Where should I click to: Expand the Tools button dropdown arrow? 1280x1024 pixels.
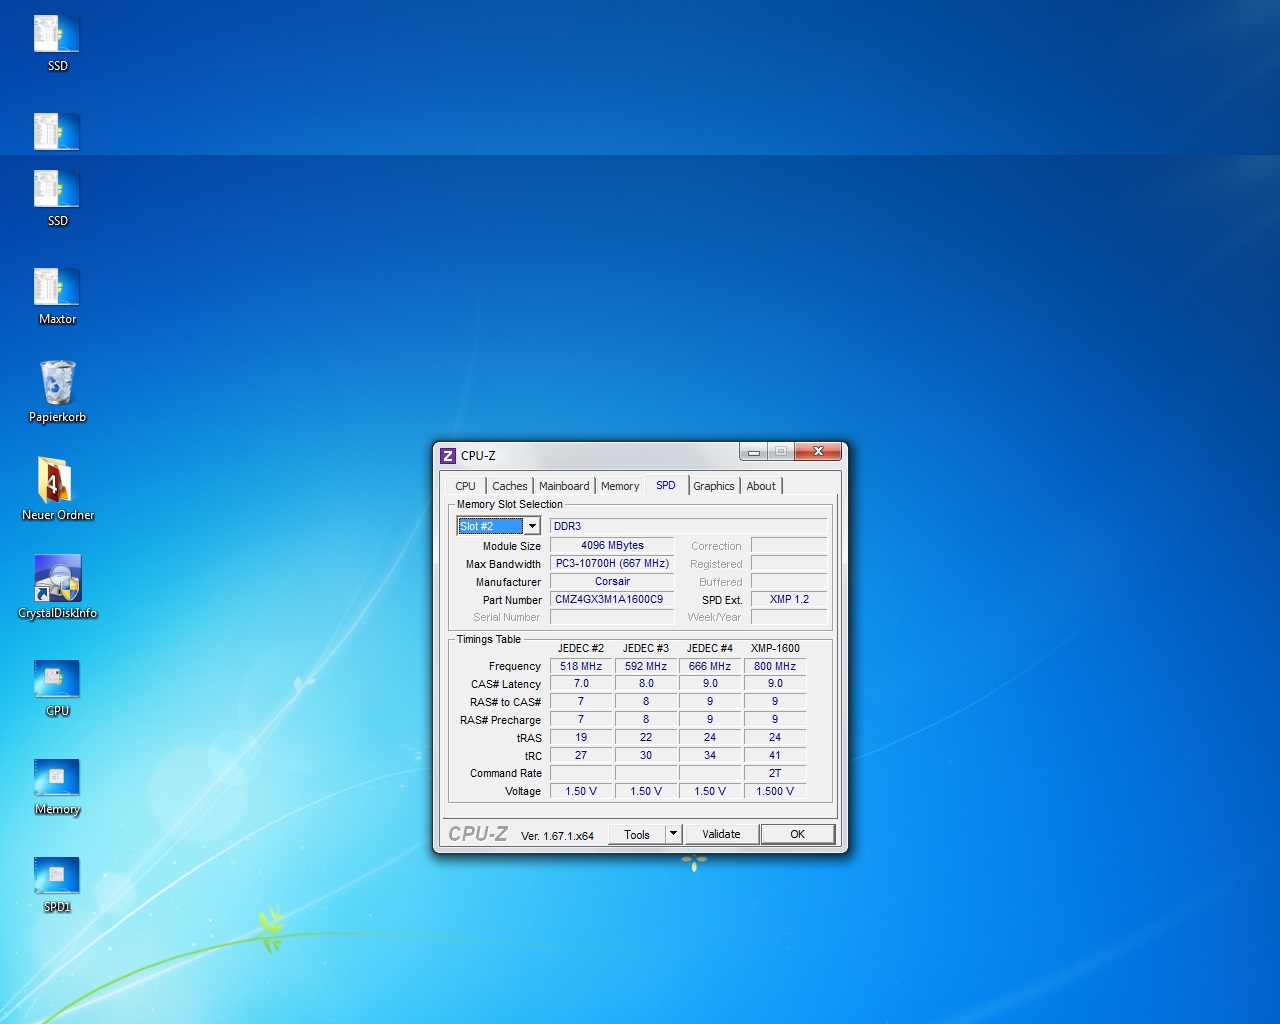click(674, 834)
